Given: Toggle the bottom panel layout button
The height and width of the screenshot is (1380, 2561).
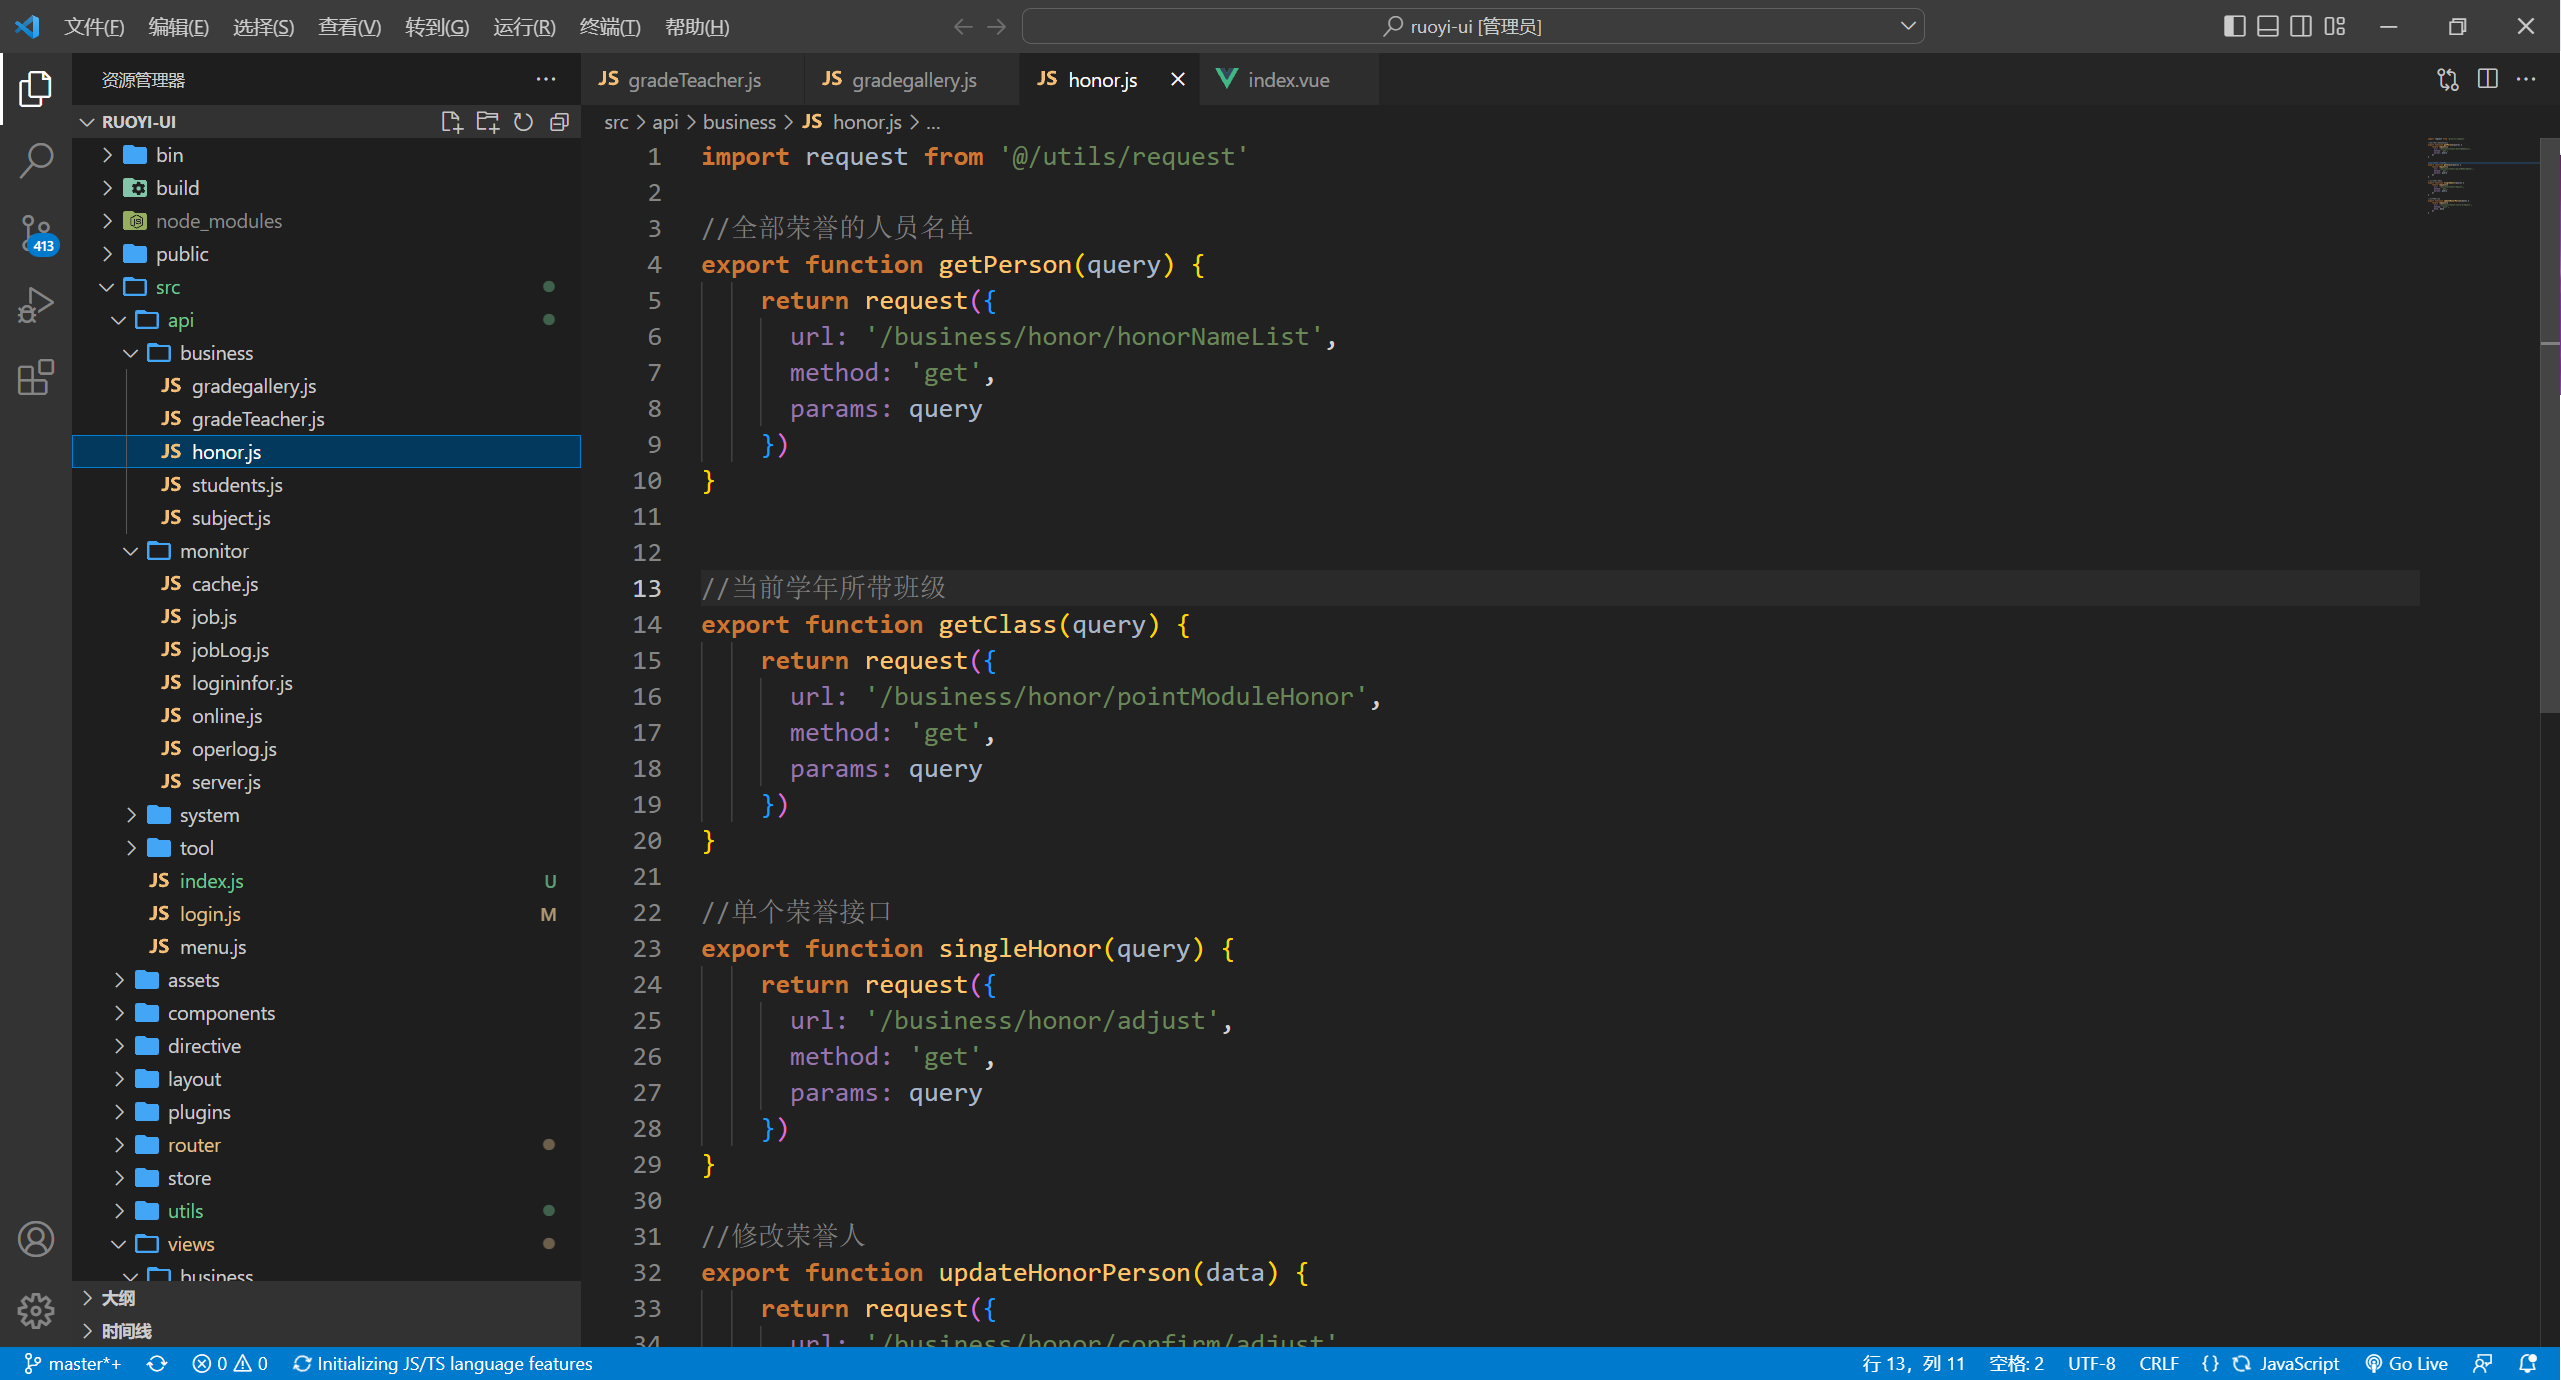Looking at the screenshot, I should [2268, 27].
